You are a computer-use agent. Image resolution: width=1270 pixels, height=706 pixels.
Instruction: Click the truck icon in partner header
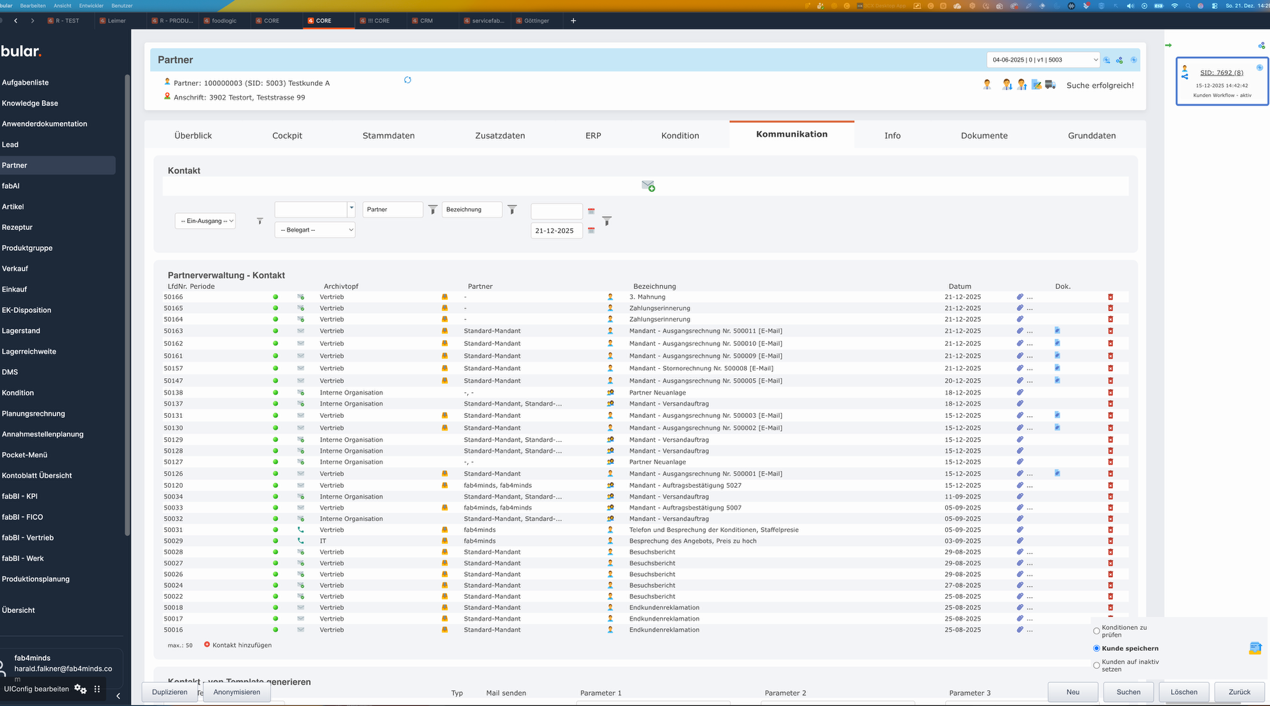[x=1050, y=85]
